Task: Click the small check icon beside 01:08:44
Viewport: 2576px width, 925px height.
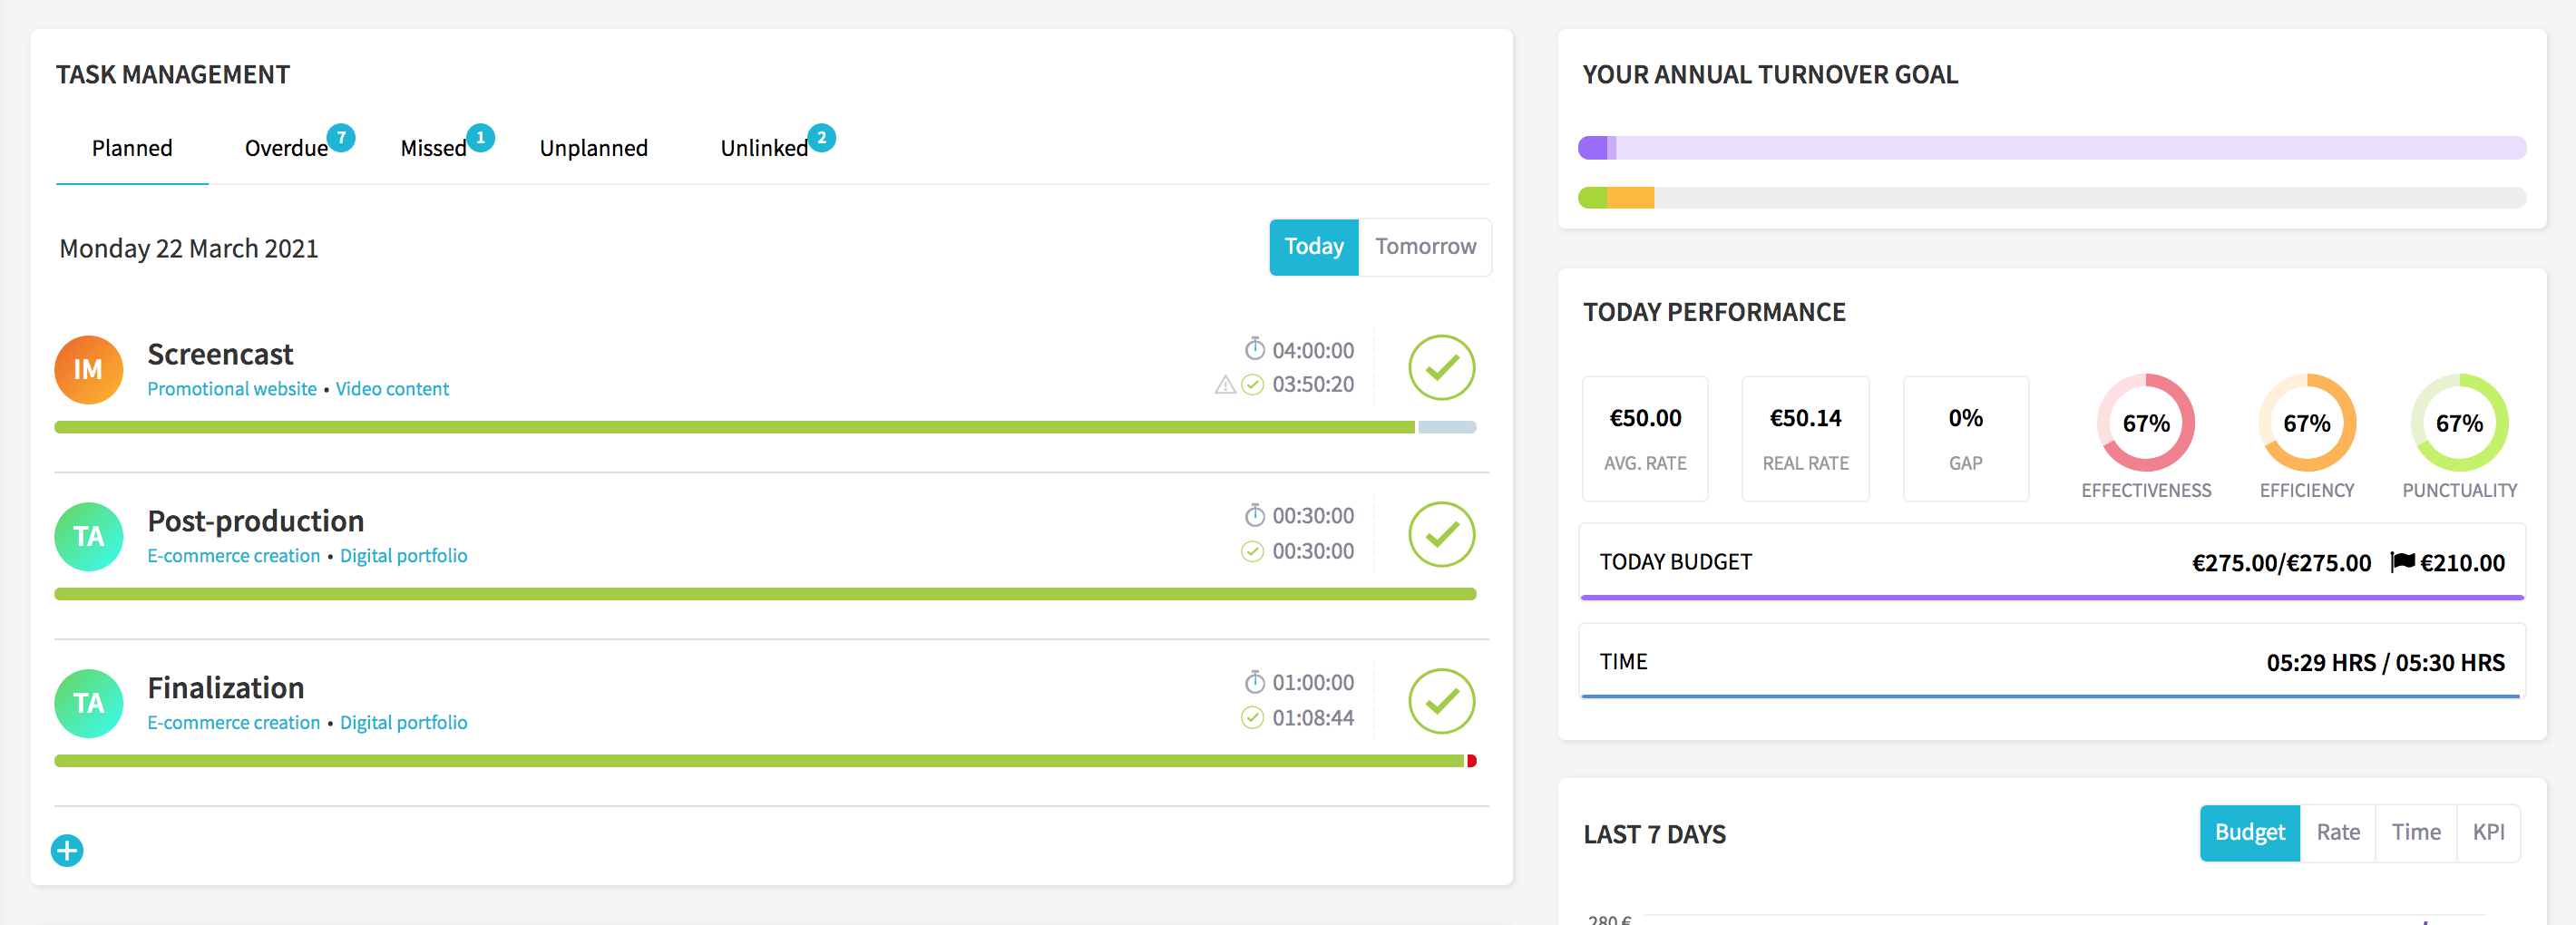Action: (x=1252, y=718)
